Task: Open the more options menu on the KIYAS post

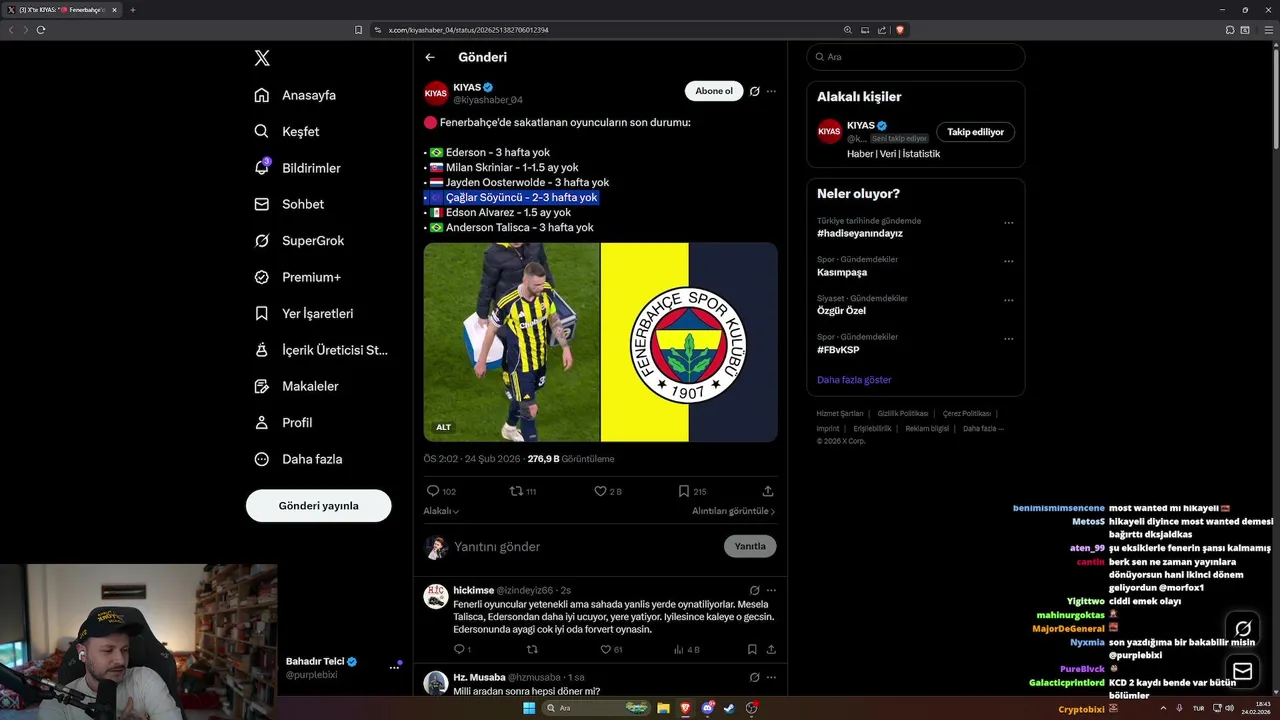Action: click(x=771, y=91)
